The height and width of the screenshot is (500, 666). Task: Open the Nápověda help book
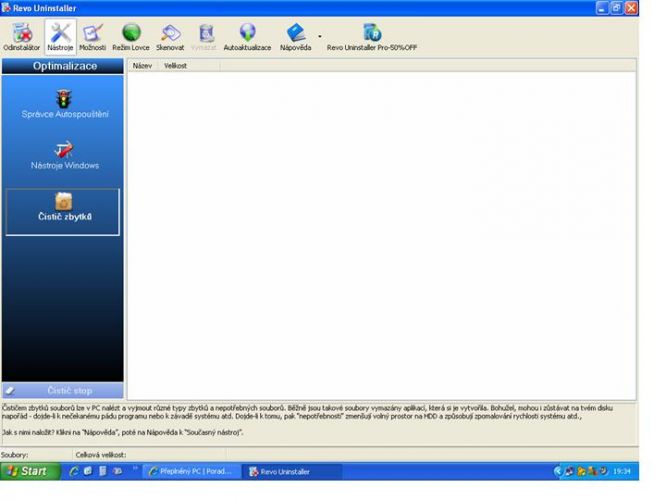(296, 37)
